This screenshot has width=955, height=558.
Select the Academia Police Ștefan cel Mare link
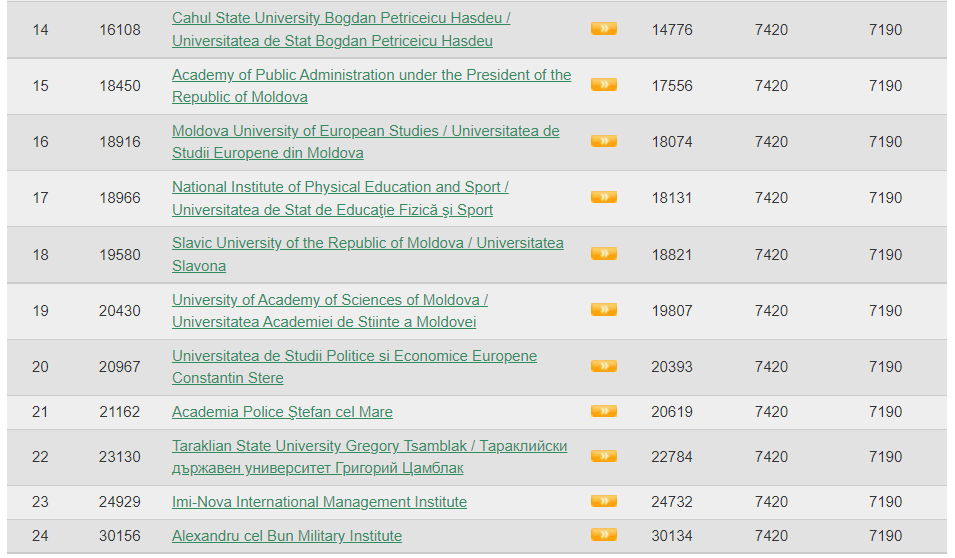click(282, 412)
